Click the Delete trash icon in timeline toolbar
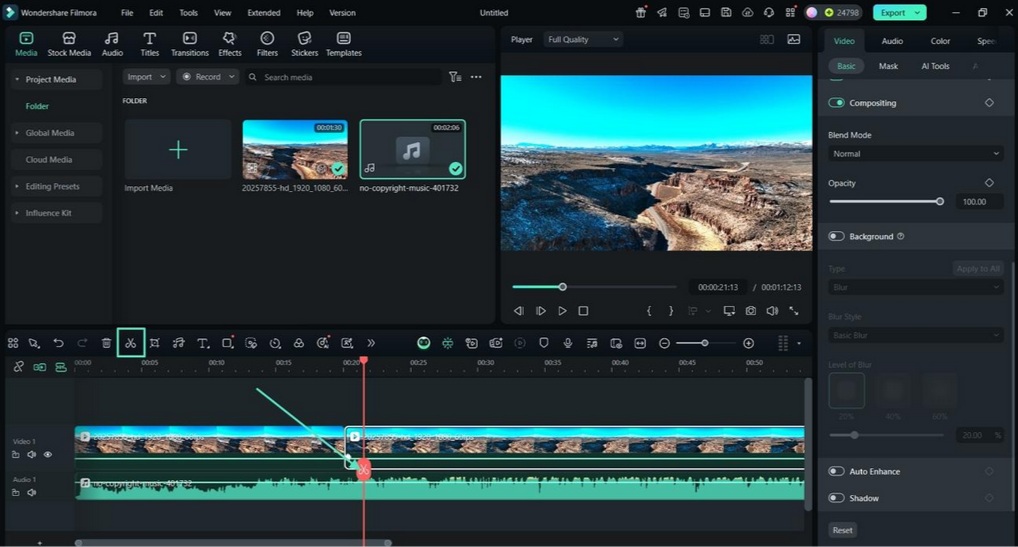Viewport: 1018px width, 547px height. pos(106,343)
